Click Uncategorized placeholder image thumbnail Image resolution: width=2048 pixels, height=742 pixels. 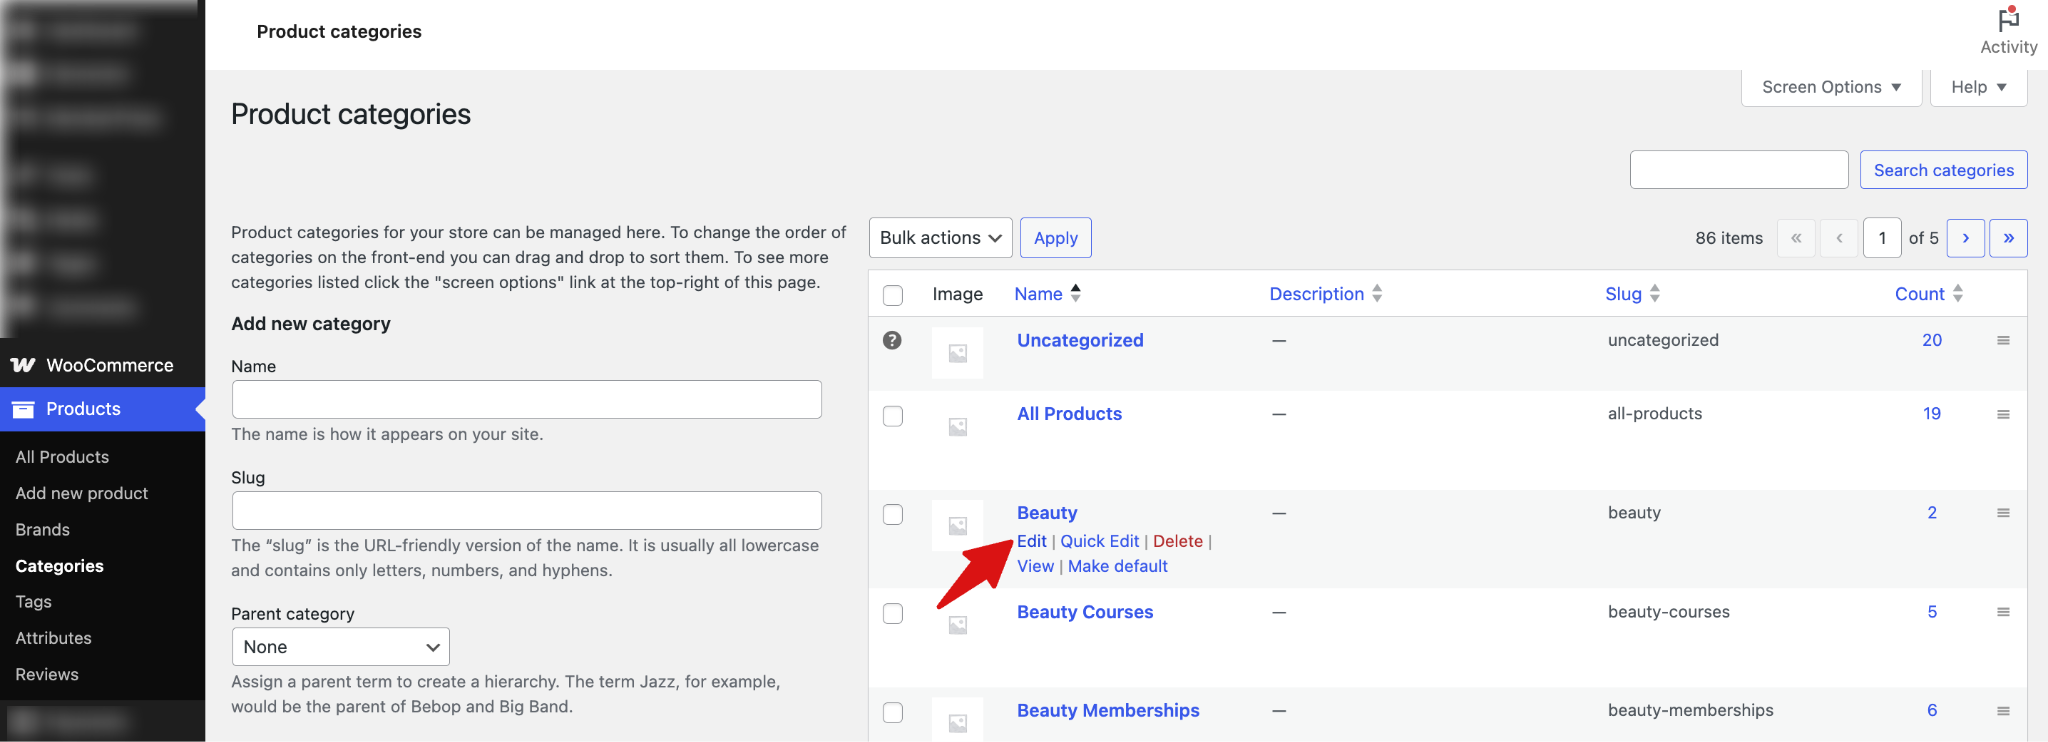[957, 353]
